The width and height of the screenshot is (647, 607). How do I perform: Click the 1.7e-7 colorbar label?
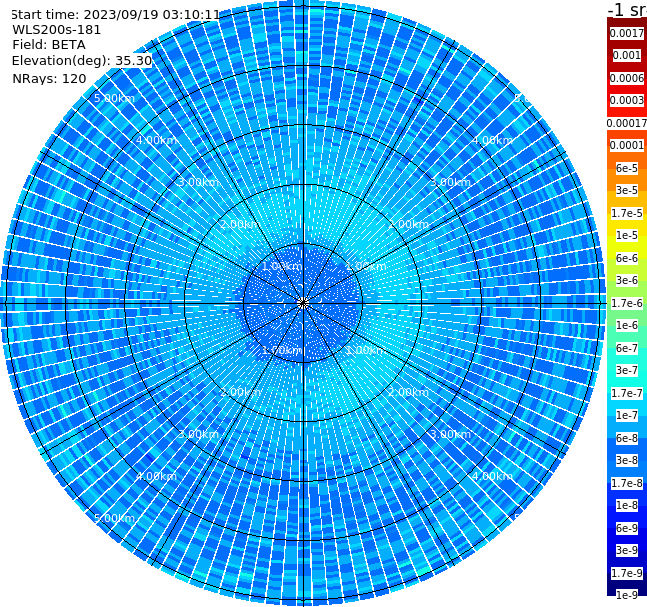coord(627,393)
